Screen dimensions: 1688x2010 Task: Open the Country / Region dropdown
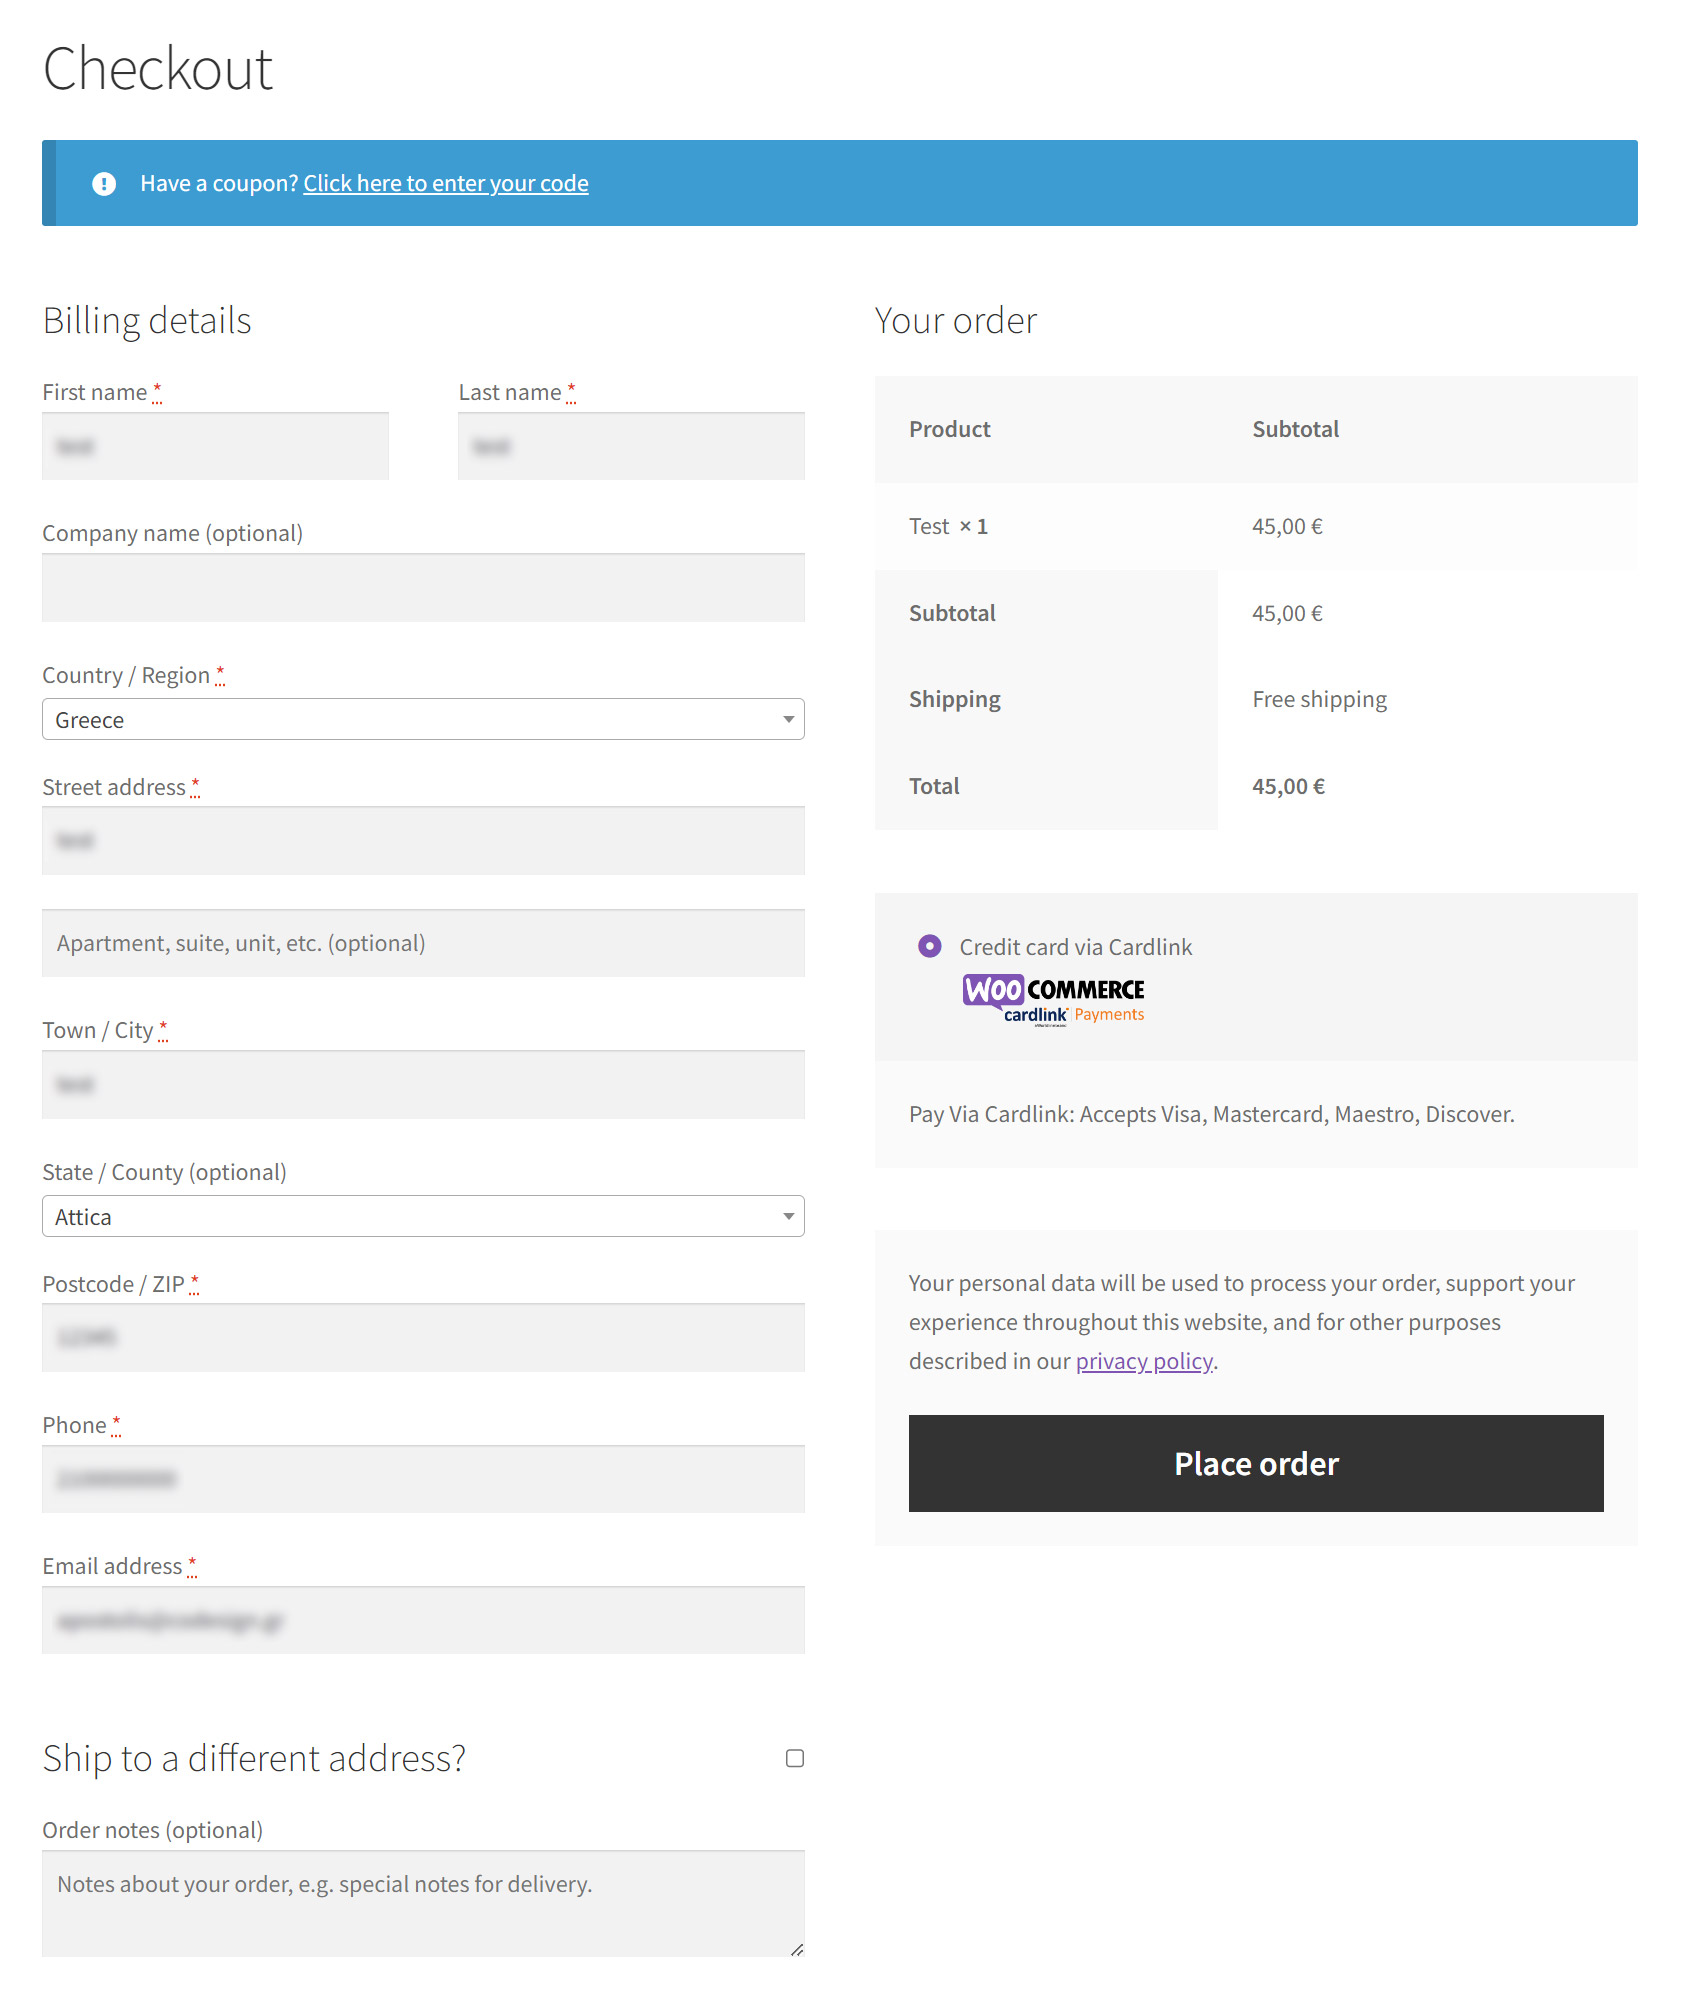(422, 720)
